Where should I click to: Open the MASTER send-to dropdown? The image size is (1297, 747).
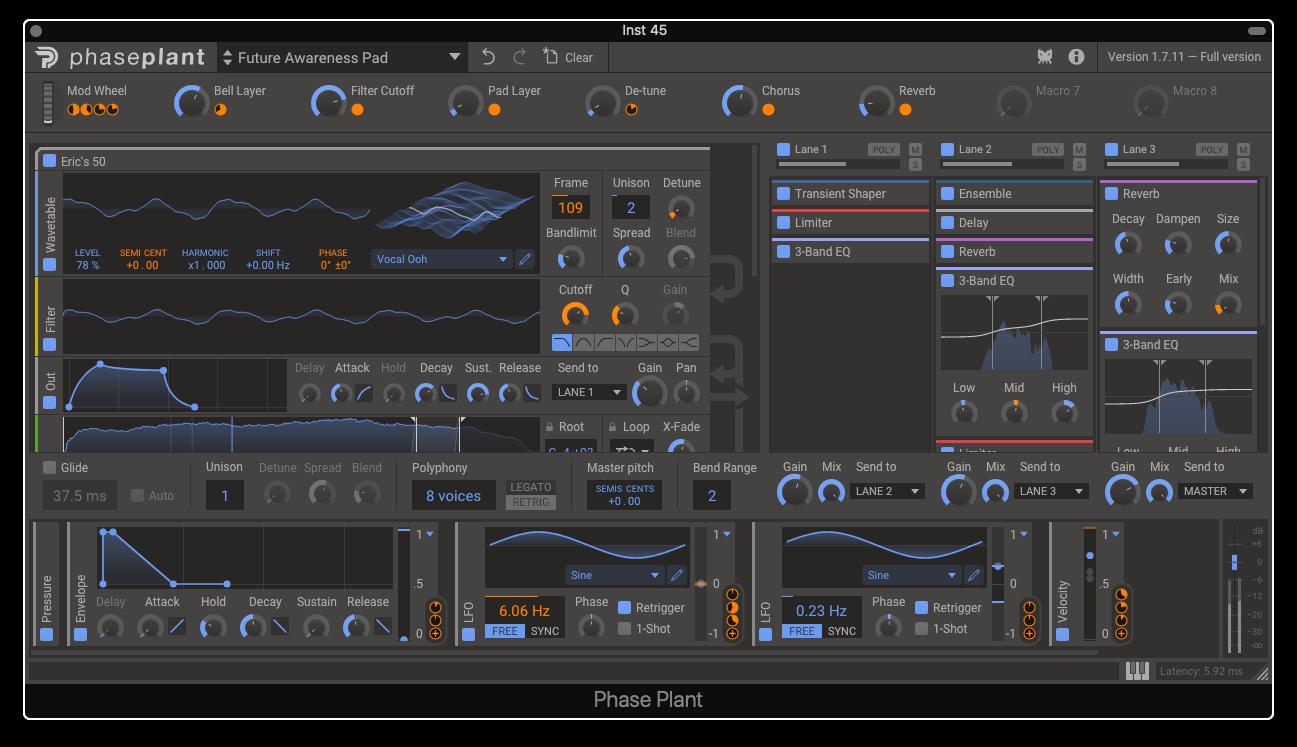[x=1216, y=491]
